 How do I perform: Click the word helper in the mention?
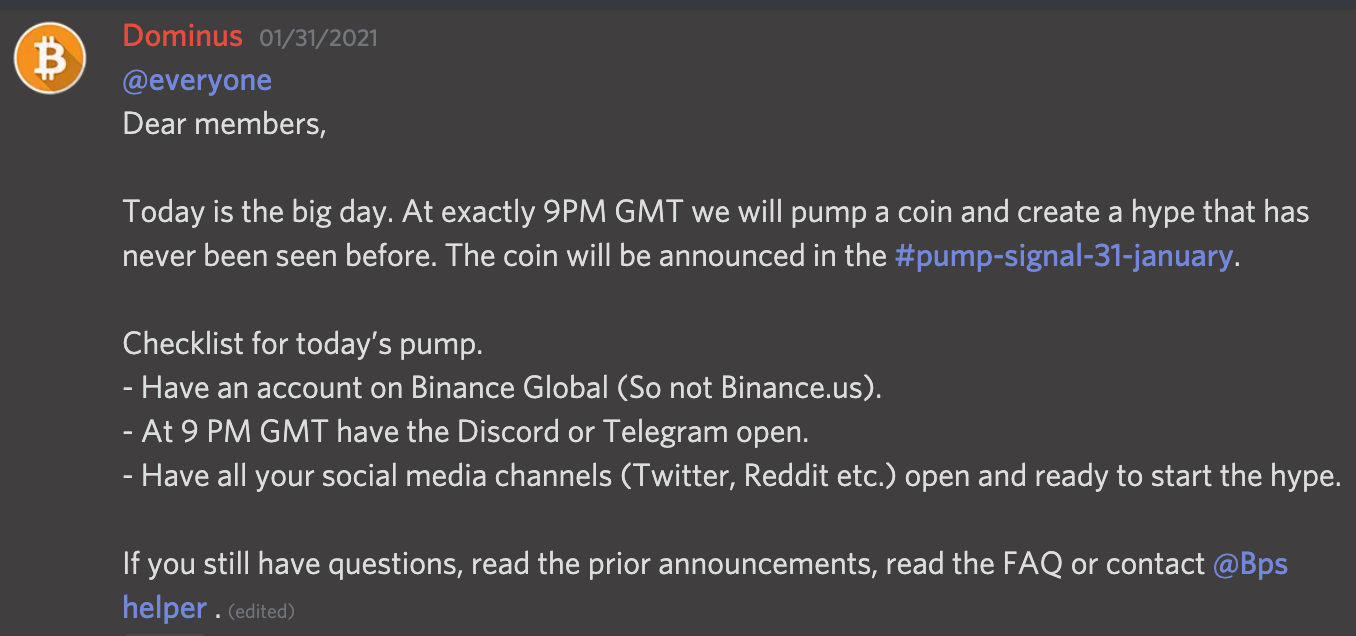[164, 606]
